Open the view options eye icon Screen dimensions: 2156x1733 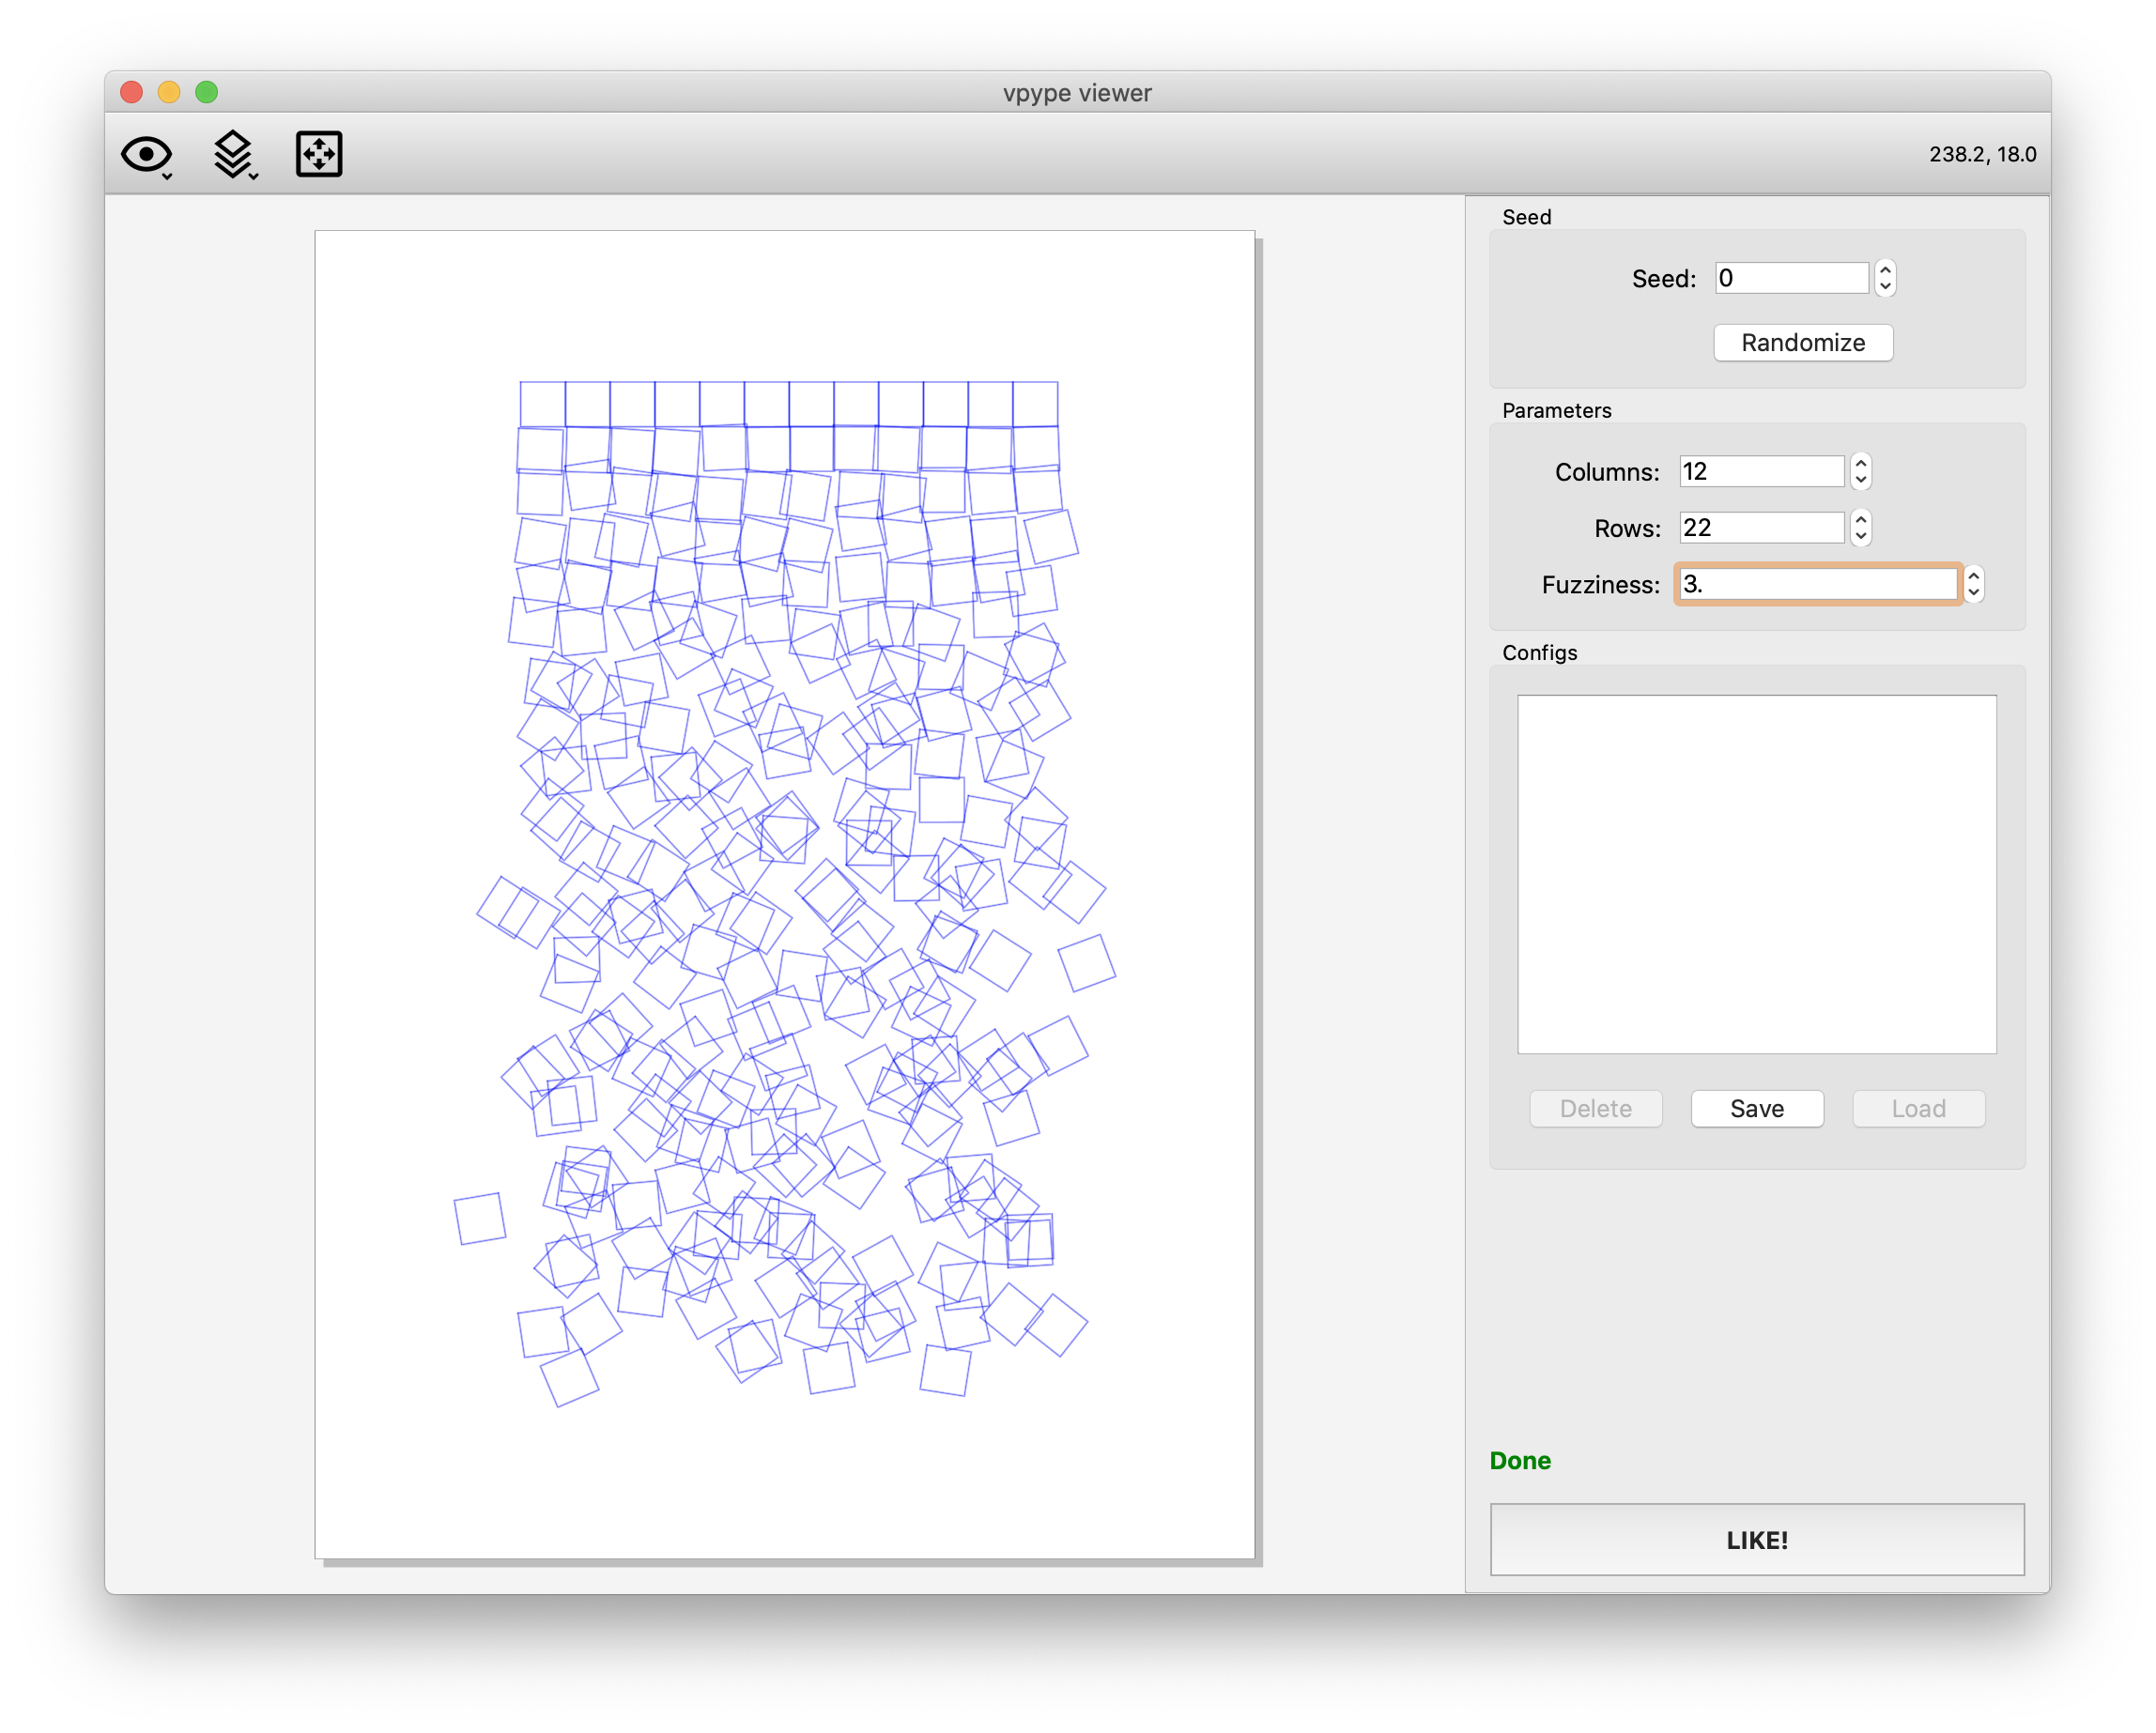click(x=145, y=153)
